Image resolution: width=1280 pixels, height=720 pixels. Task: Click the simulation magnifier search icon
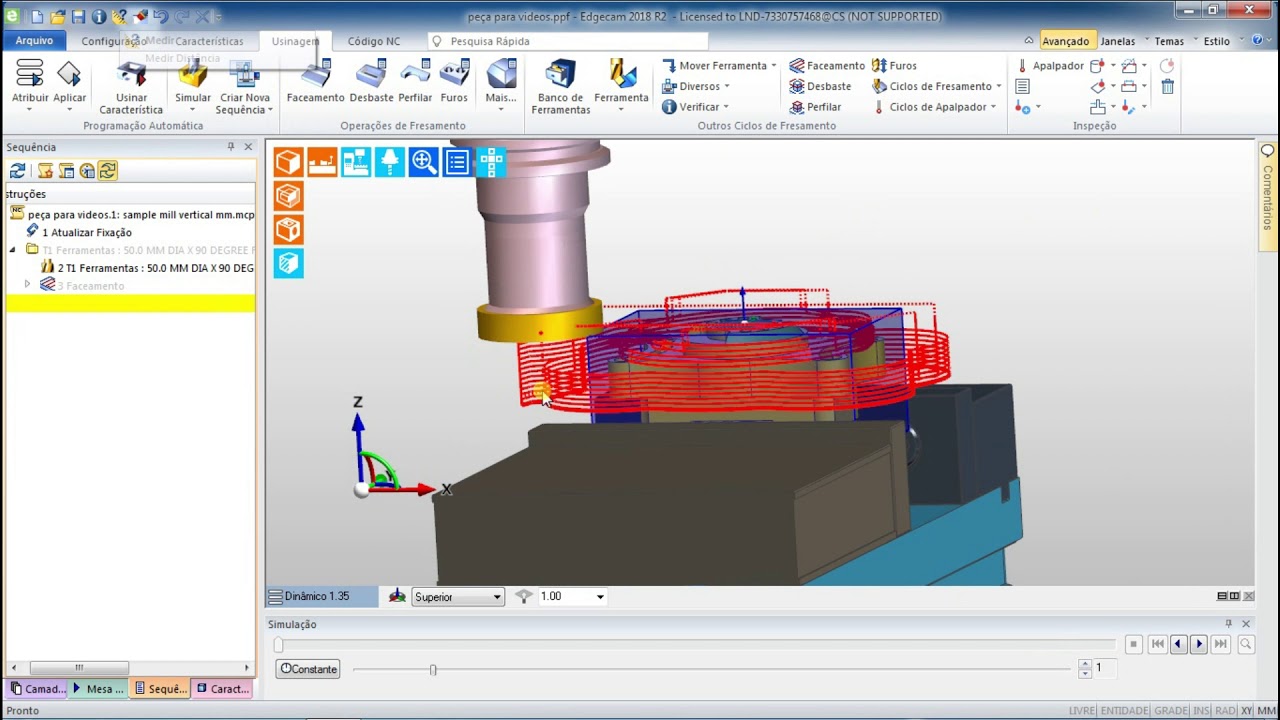(1246, 645)
